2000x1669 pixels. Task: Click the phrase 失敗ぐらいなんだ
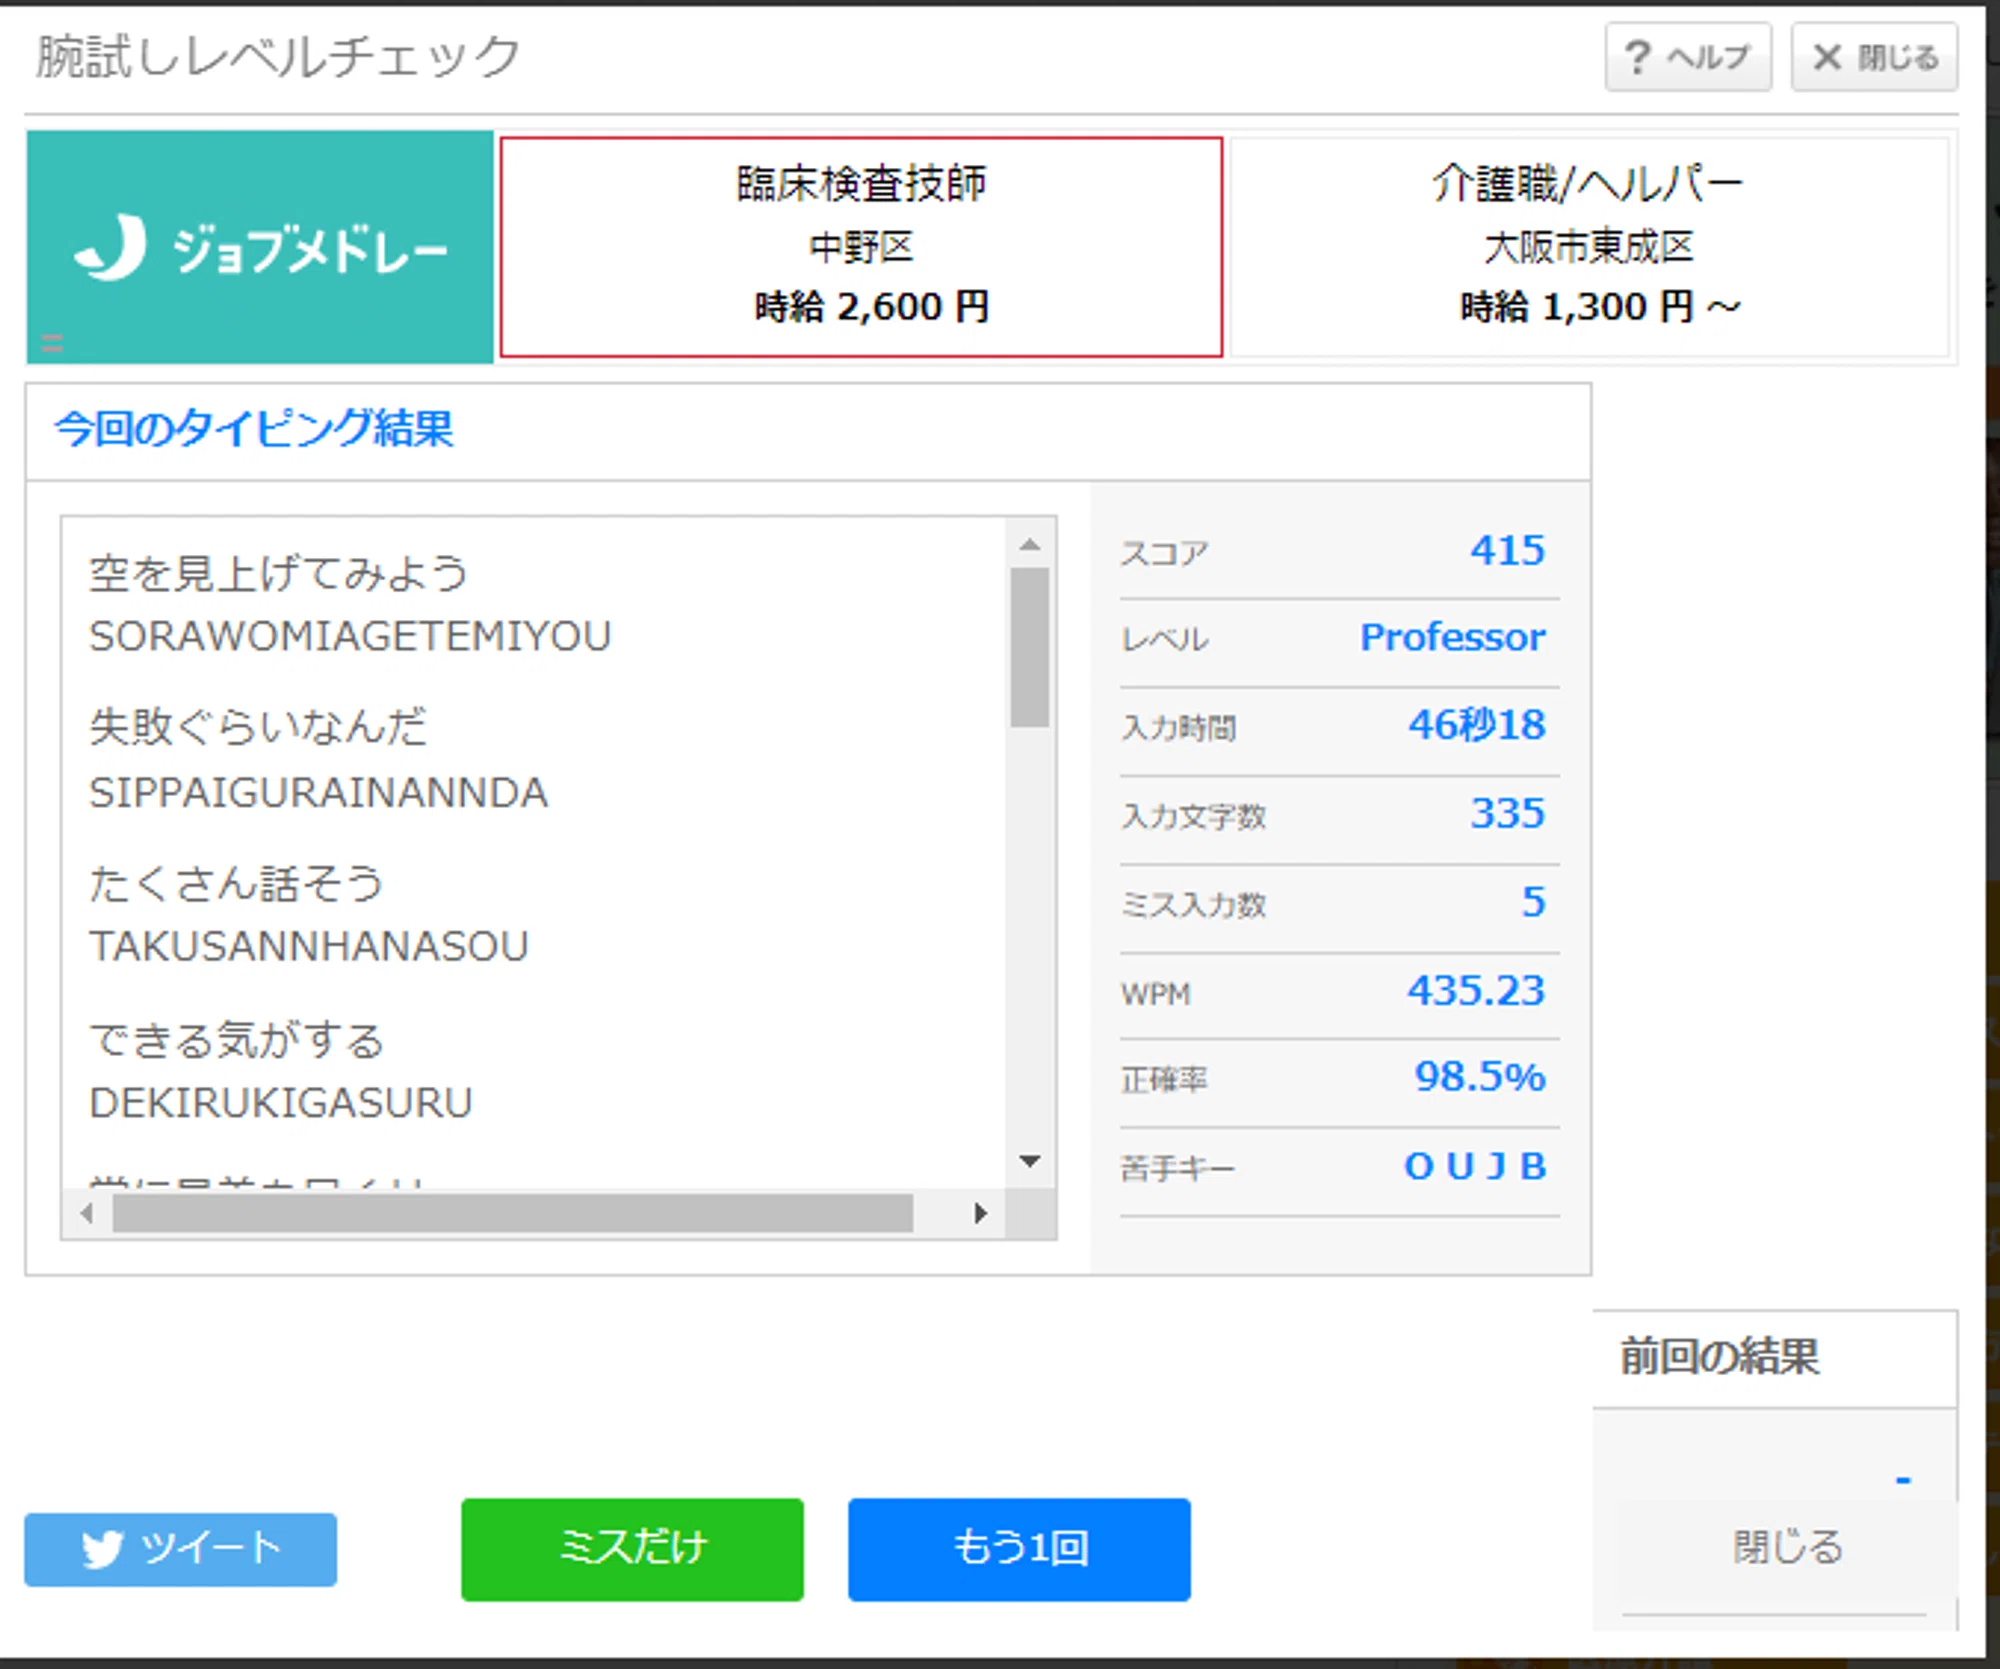258,726
